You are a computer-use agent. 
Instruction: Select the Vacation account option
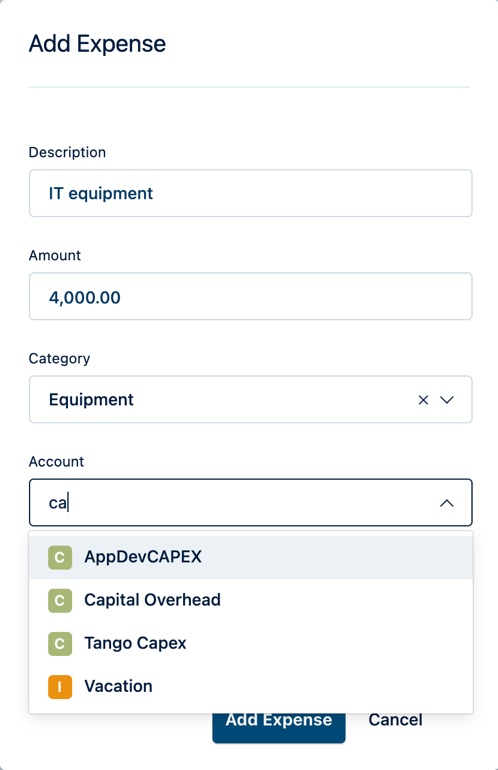pyautogui.click(x=251, y=687)
